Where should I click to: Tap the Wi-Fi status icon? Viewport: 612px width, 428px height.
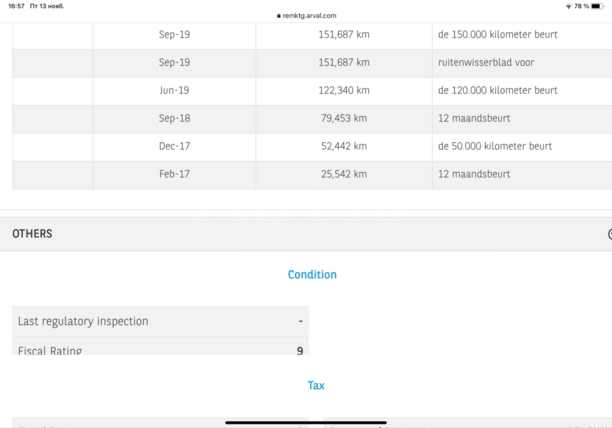[569, 6]
